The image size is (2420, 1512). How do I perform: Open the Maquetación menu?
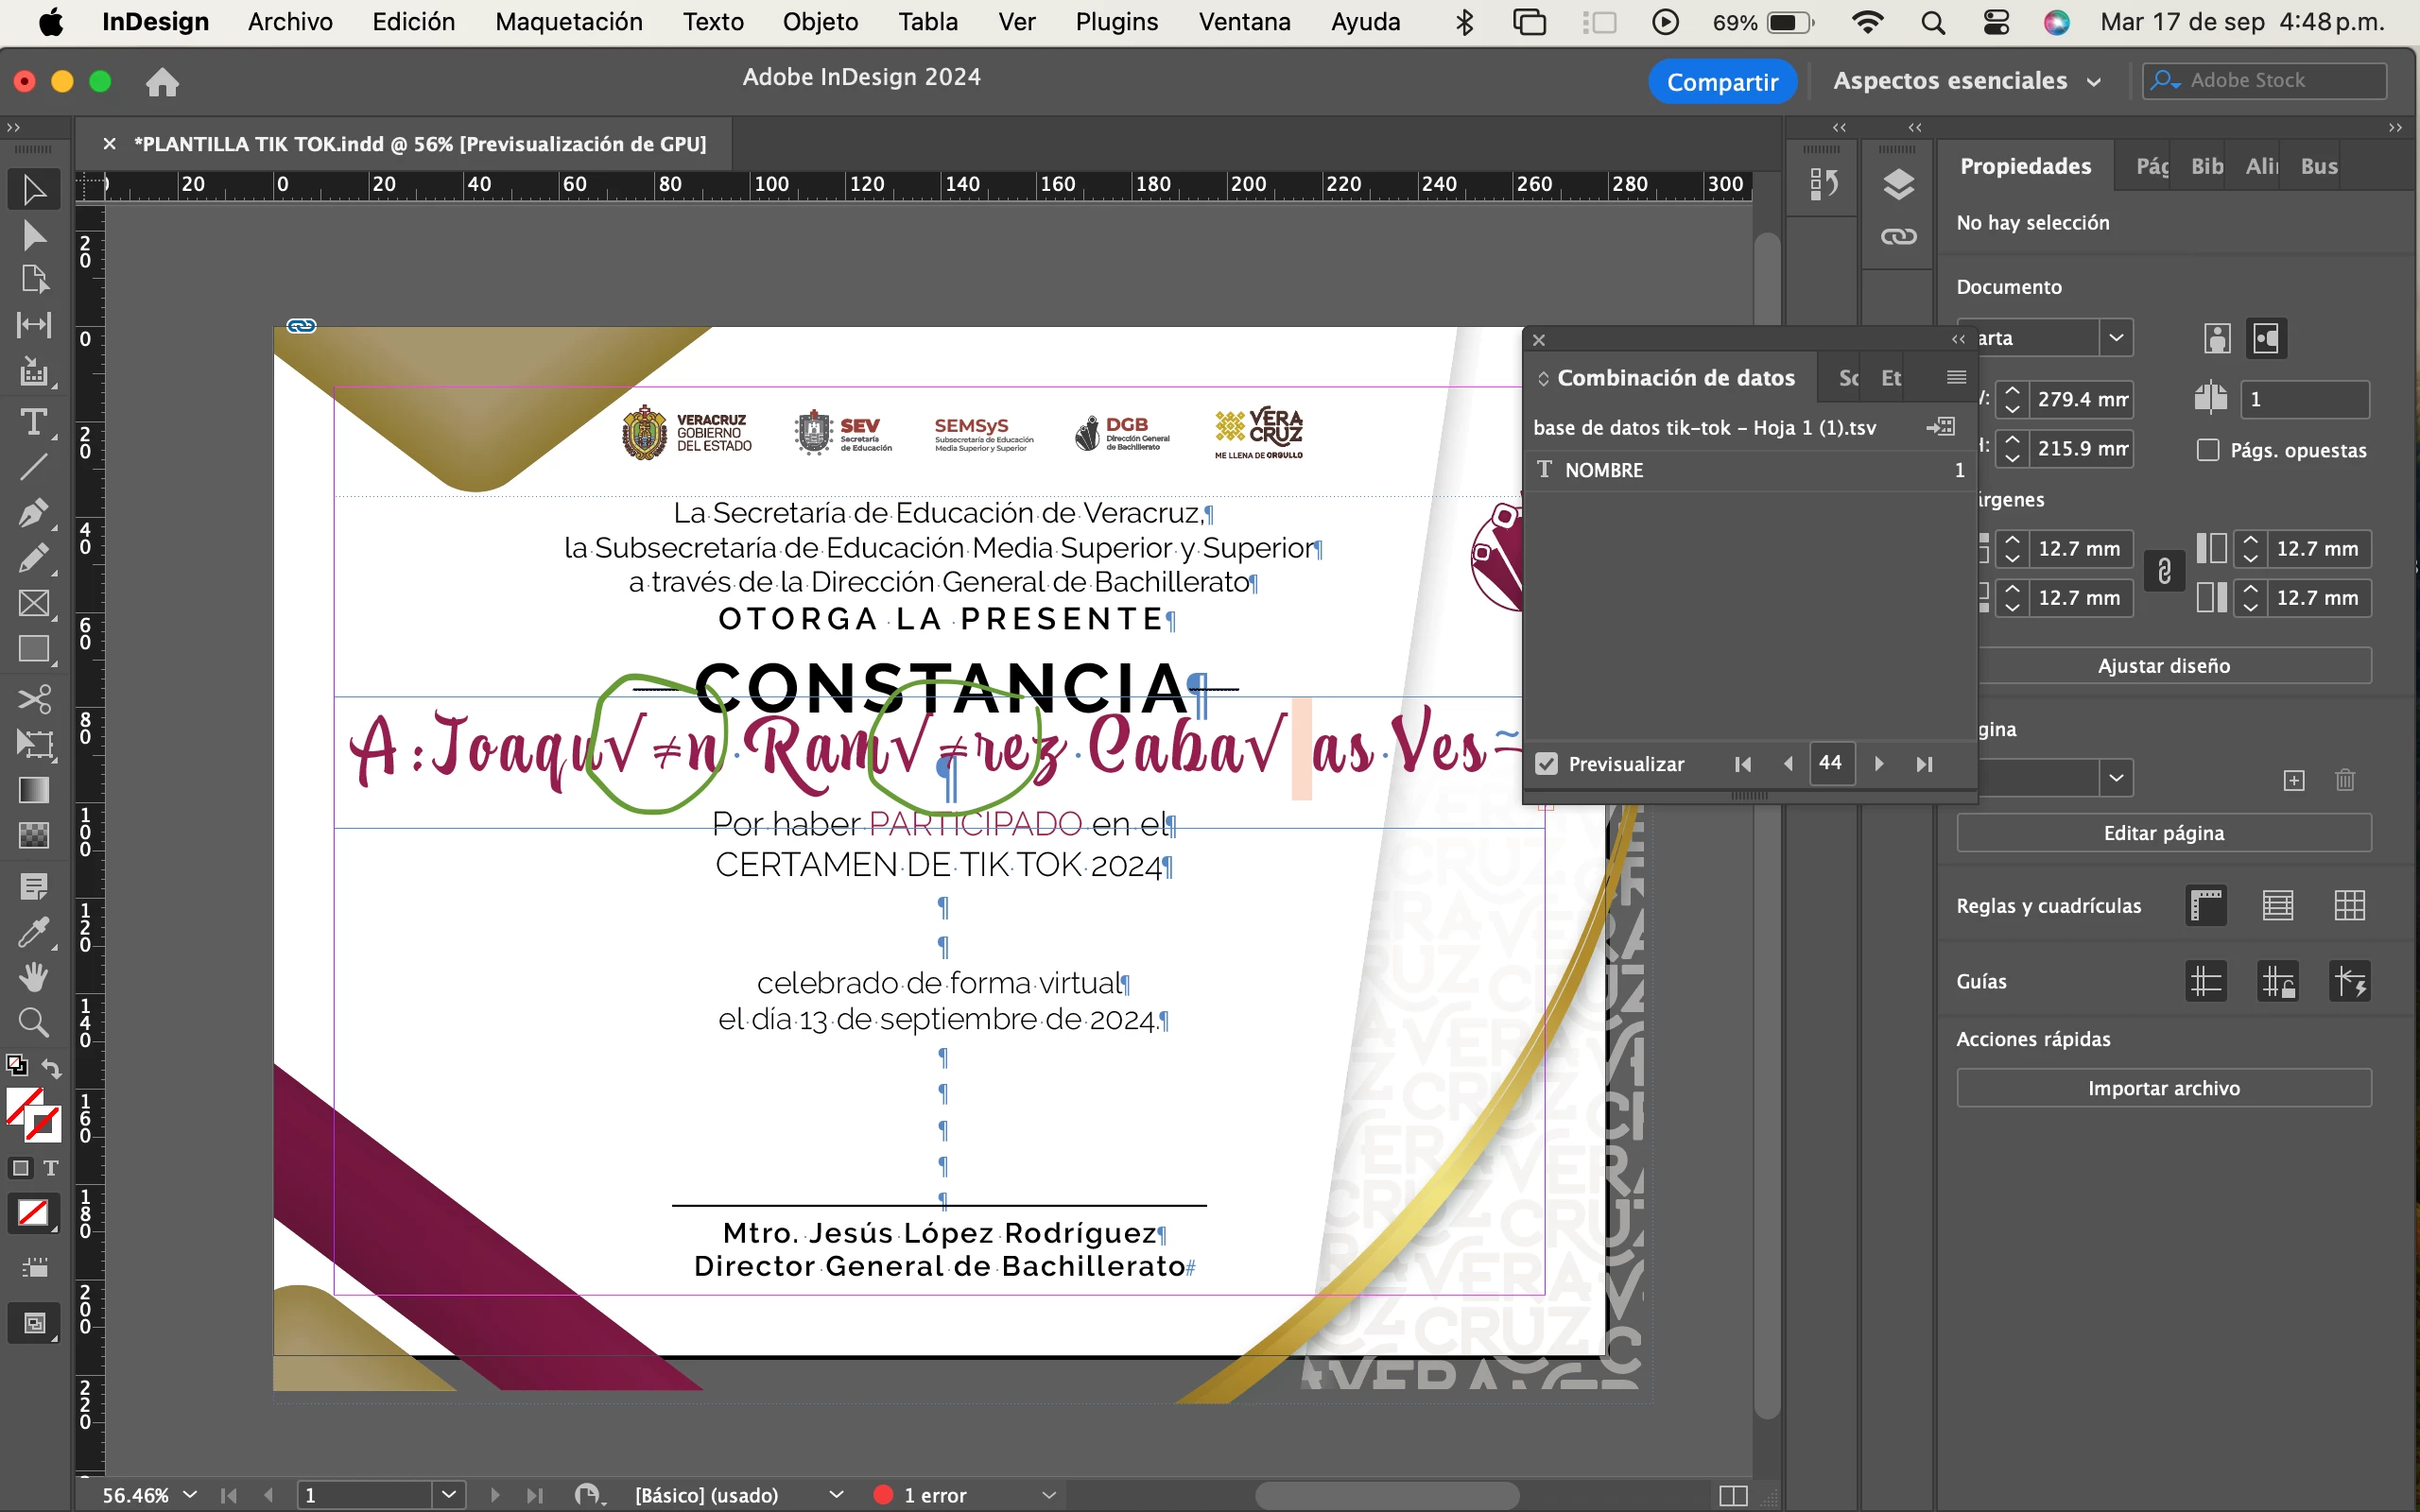pos(568,22)
